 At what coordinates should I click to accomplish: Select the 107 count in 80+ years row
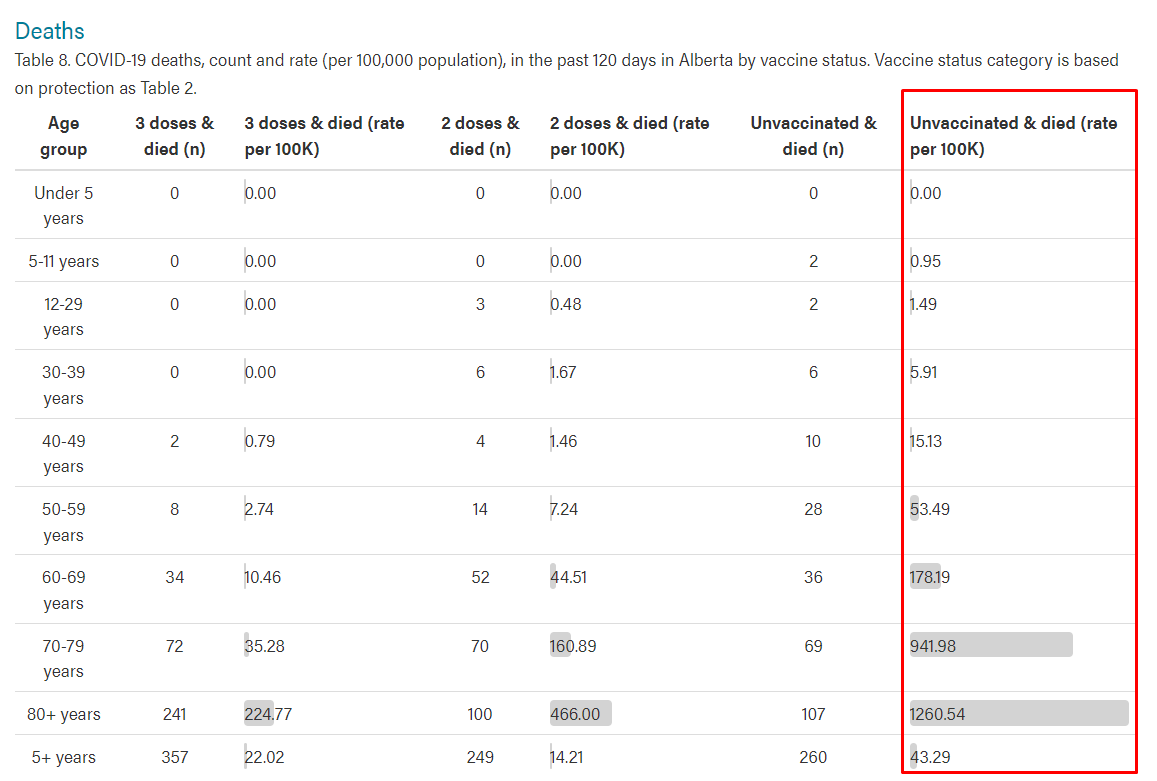813,715
